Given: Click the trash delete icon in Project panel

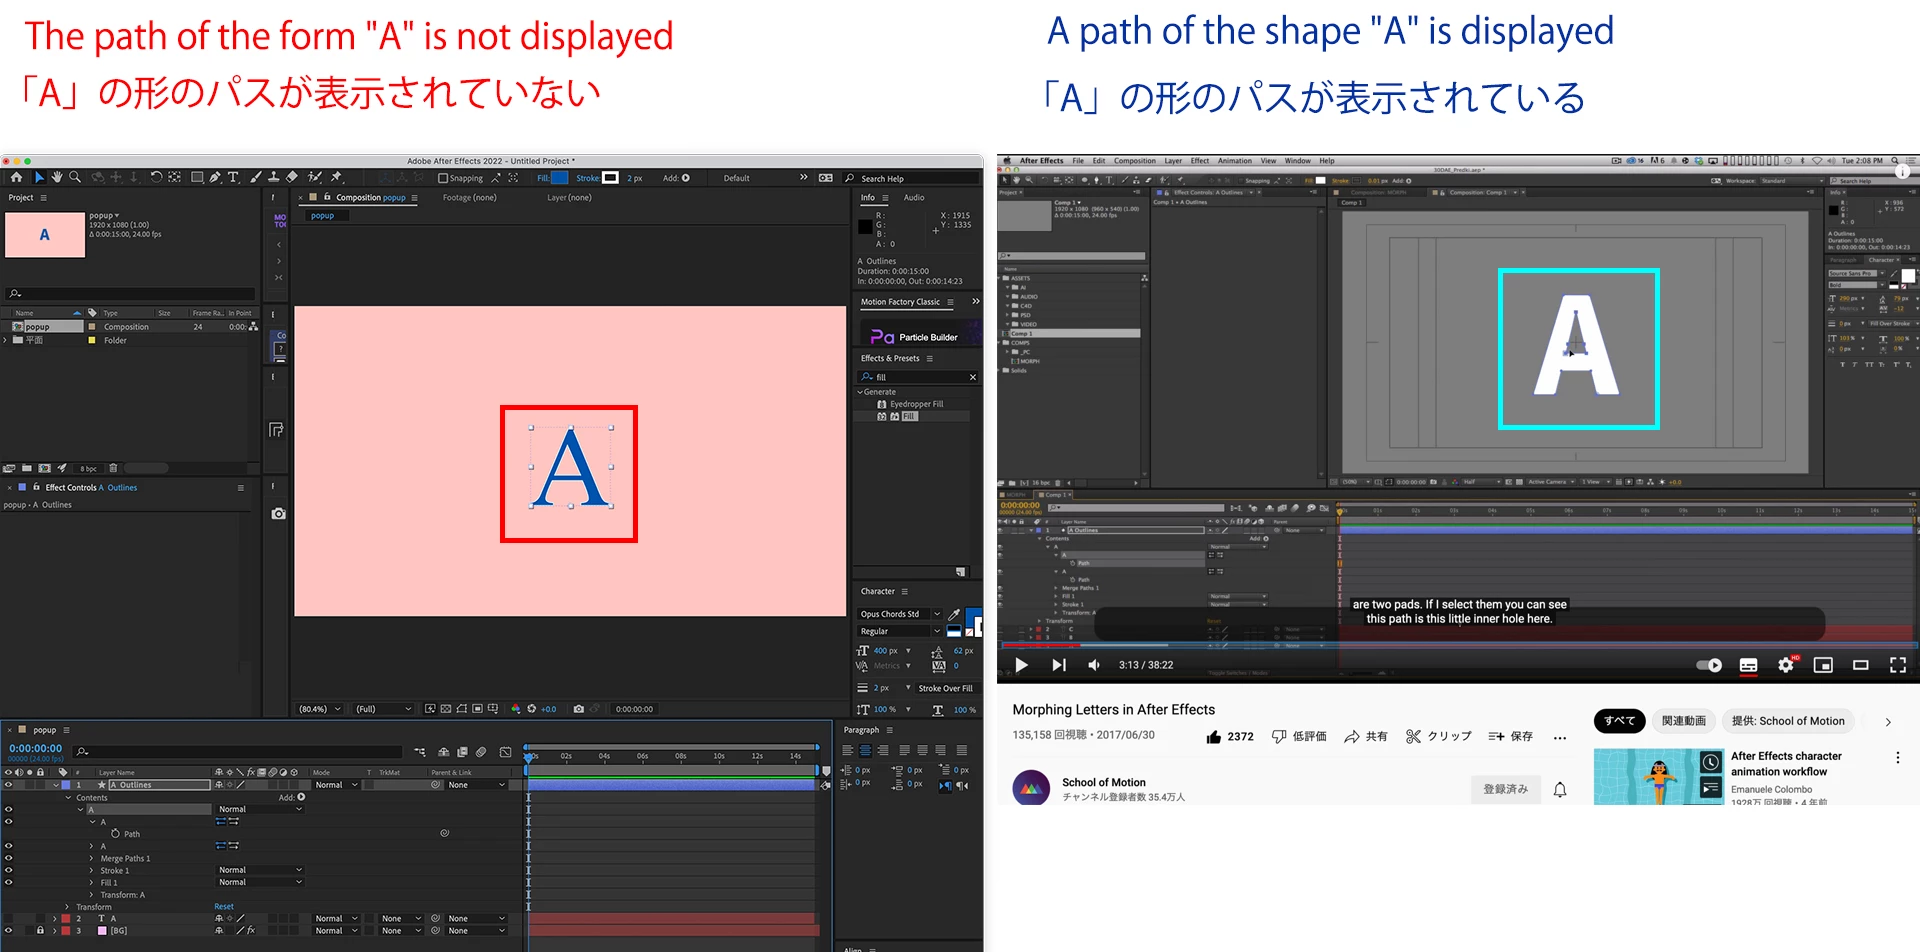Looking at the screenshot, I should tap(113, 468).
